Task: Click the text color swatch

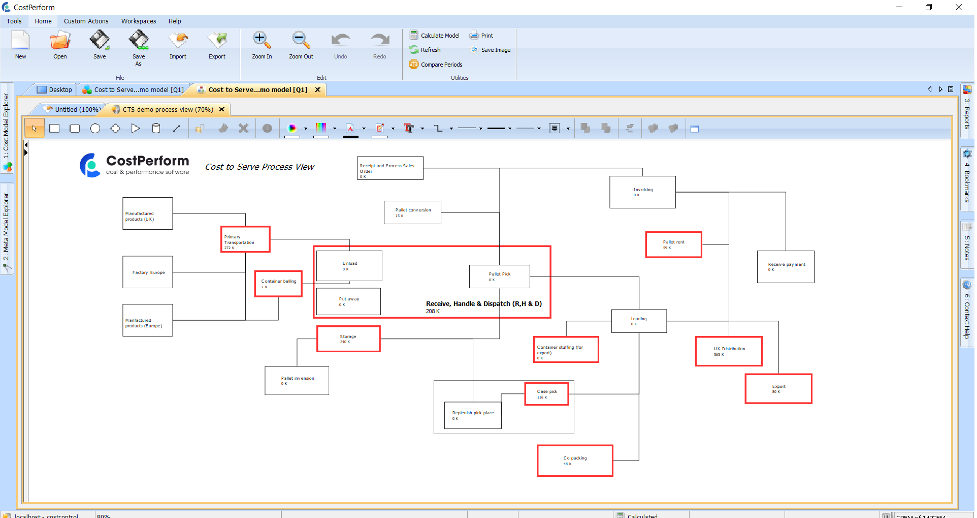Action: (x=350, y=128)
